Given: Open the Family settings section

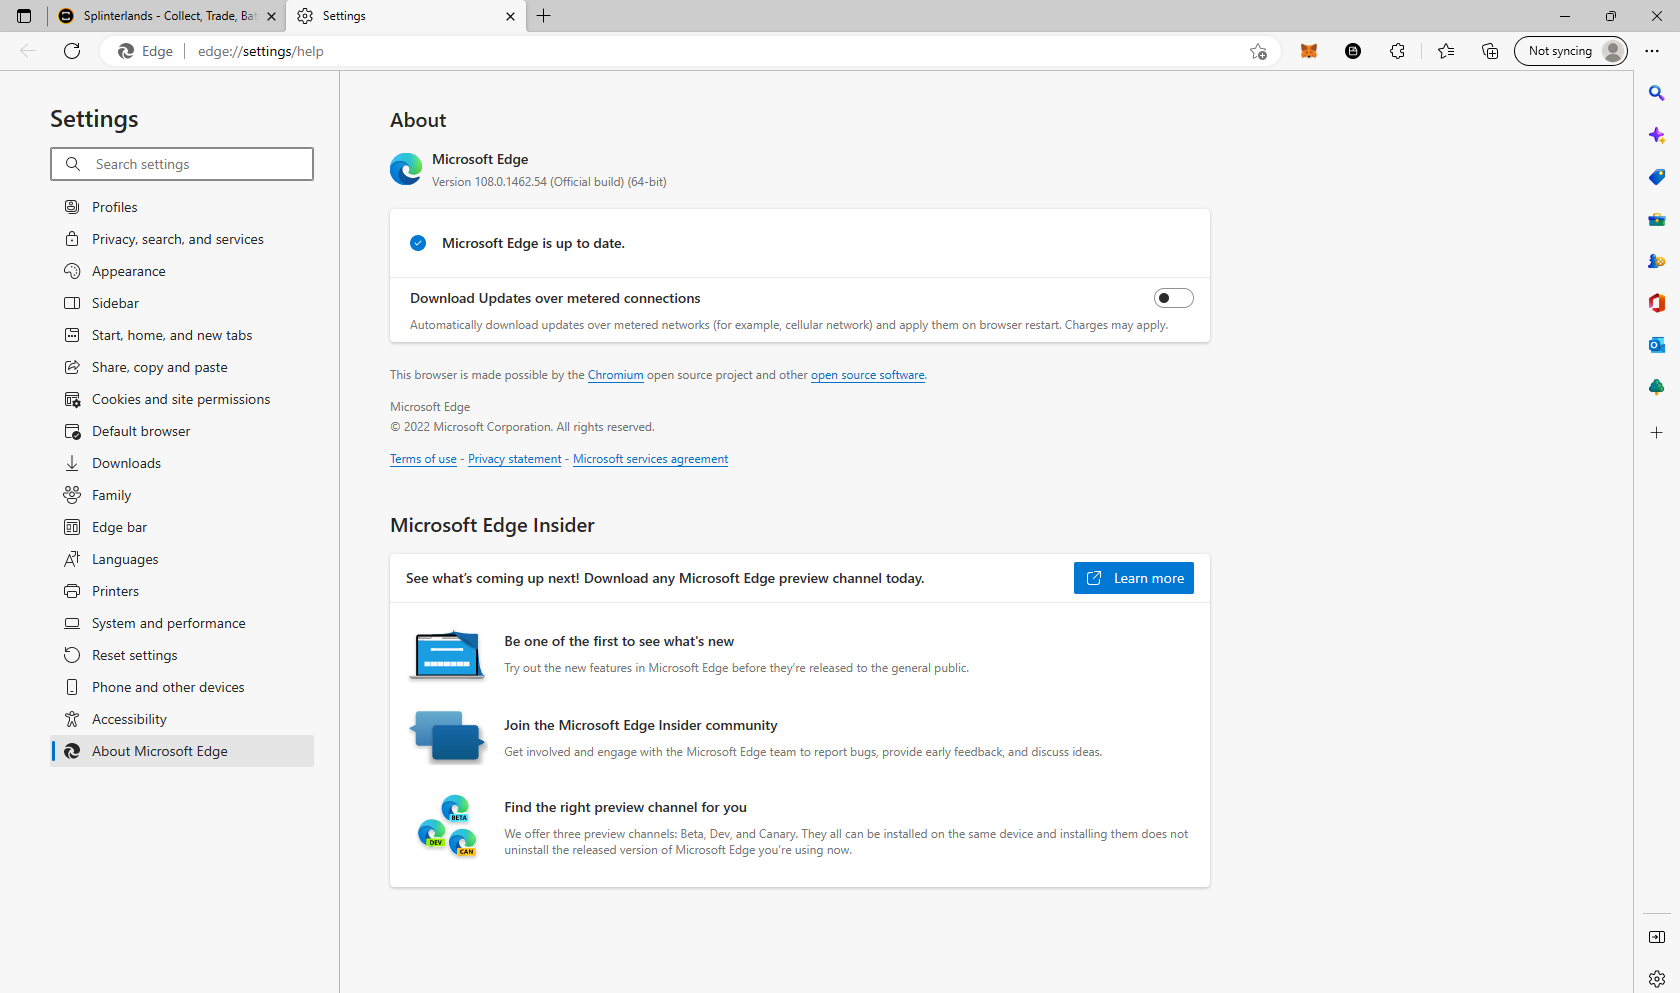Looking at the screenshot, I should [182, 495].
